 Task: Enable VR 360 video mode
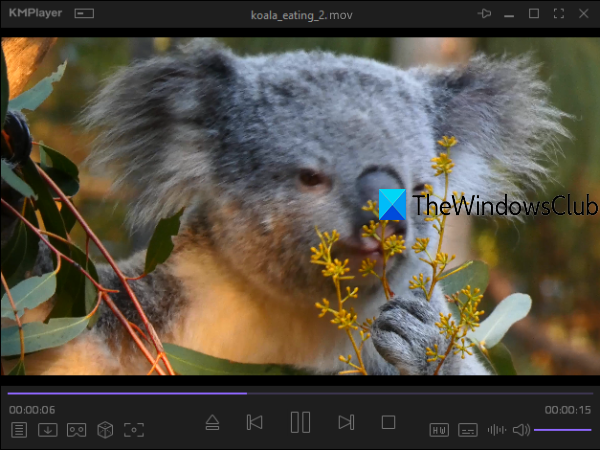click(x=77, y=430)
